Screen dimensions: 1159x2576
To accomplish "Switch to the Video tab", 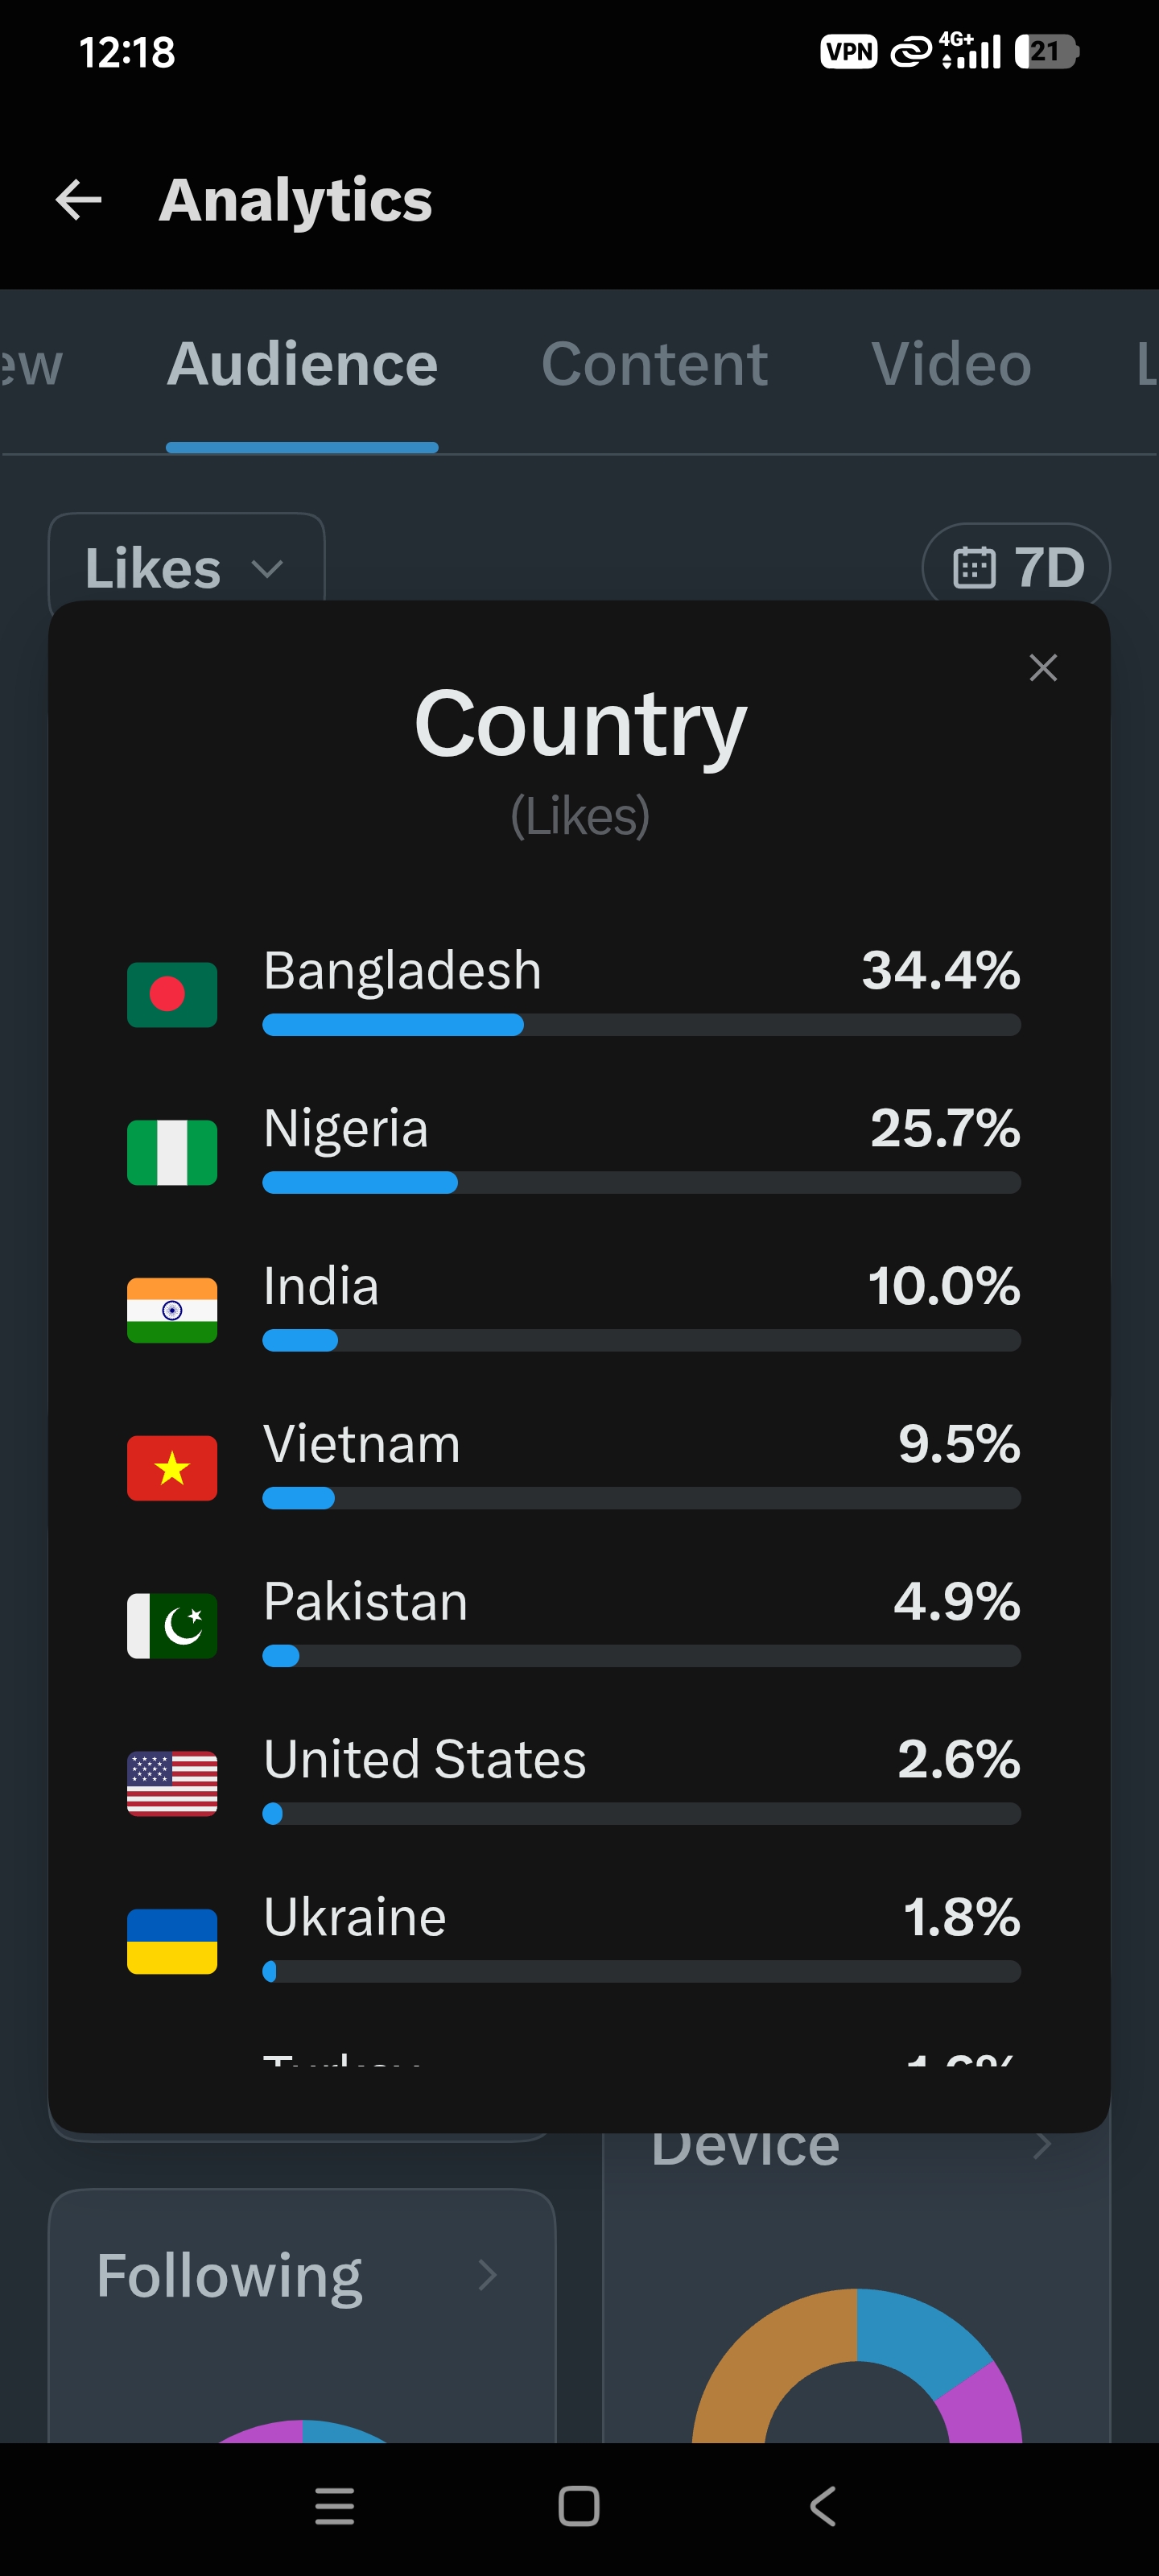I will click(x=951, y=364).
